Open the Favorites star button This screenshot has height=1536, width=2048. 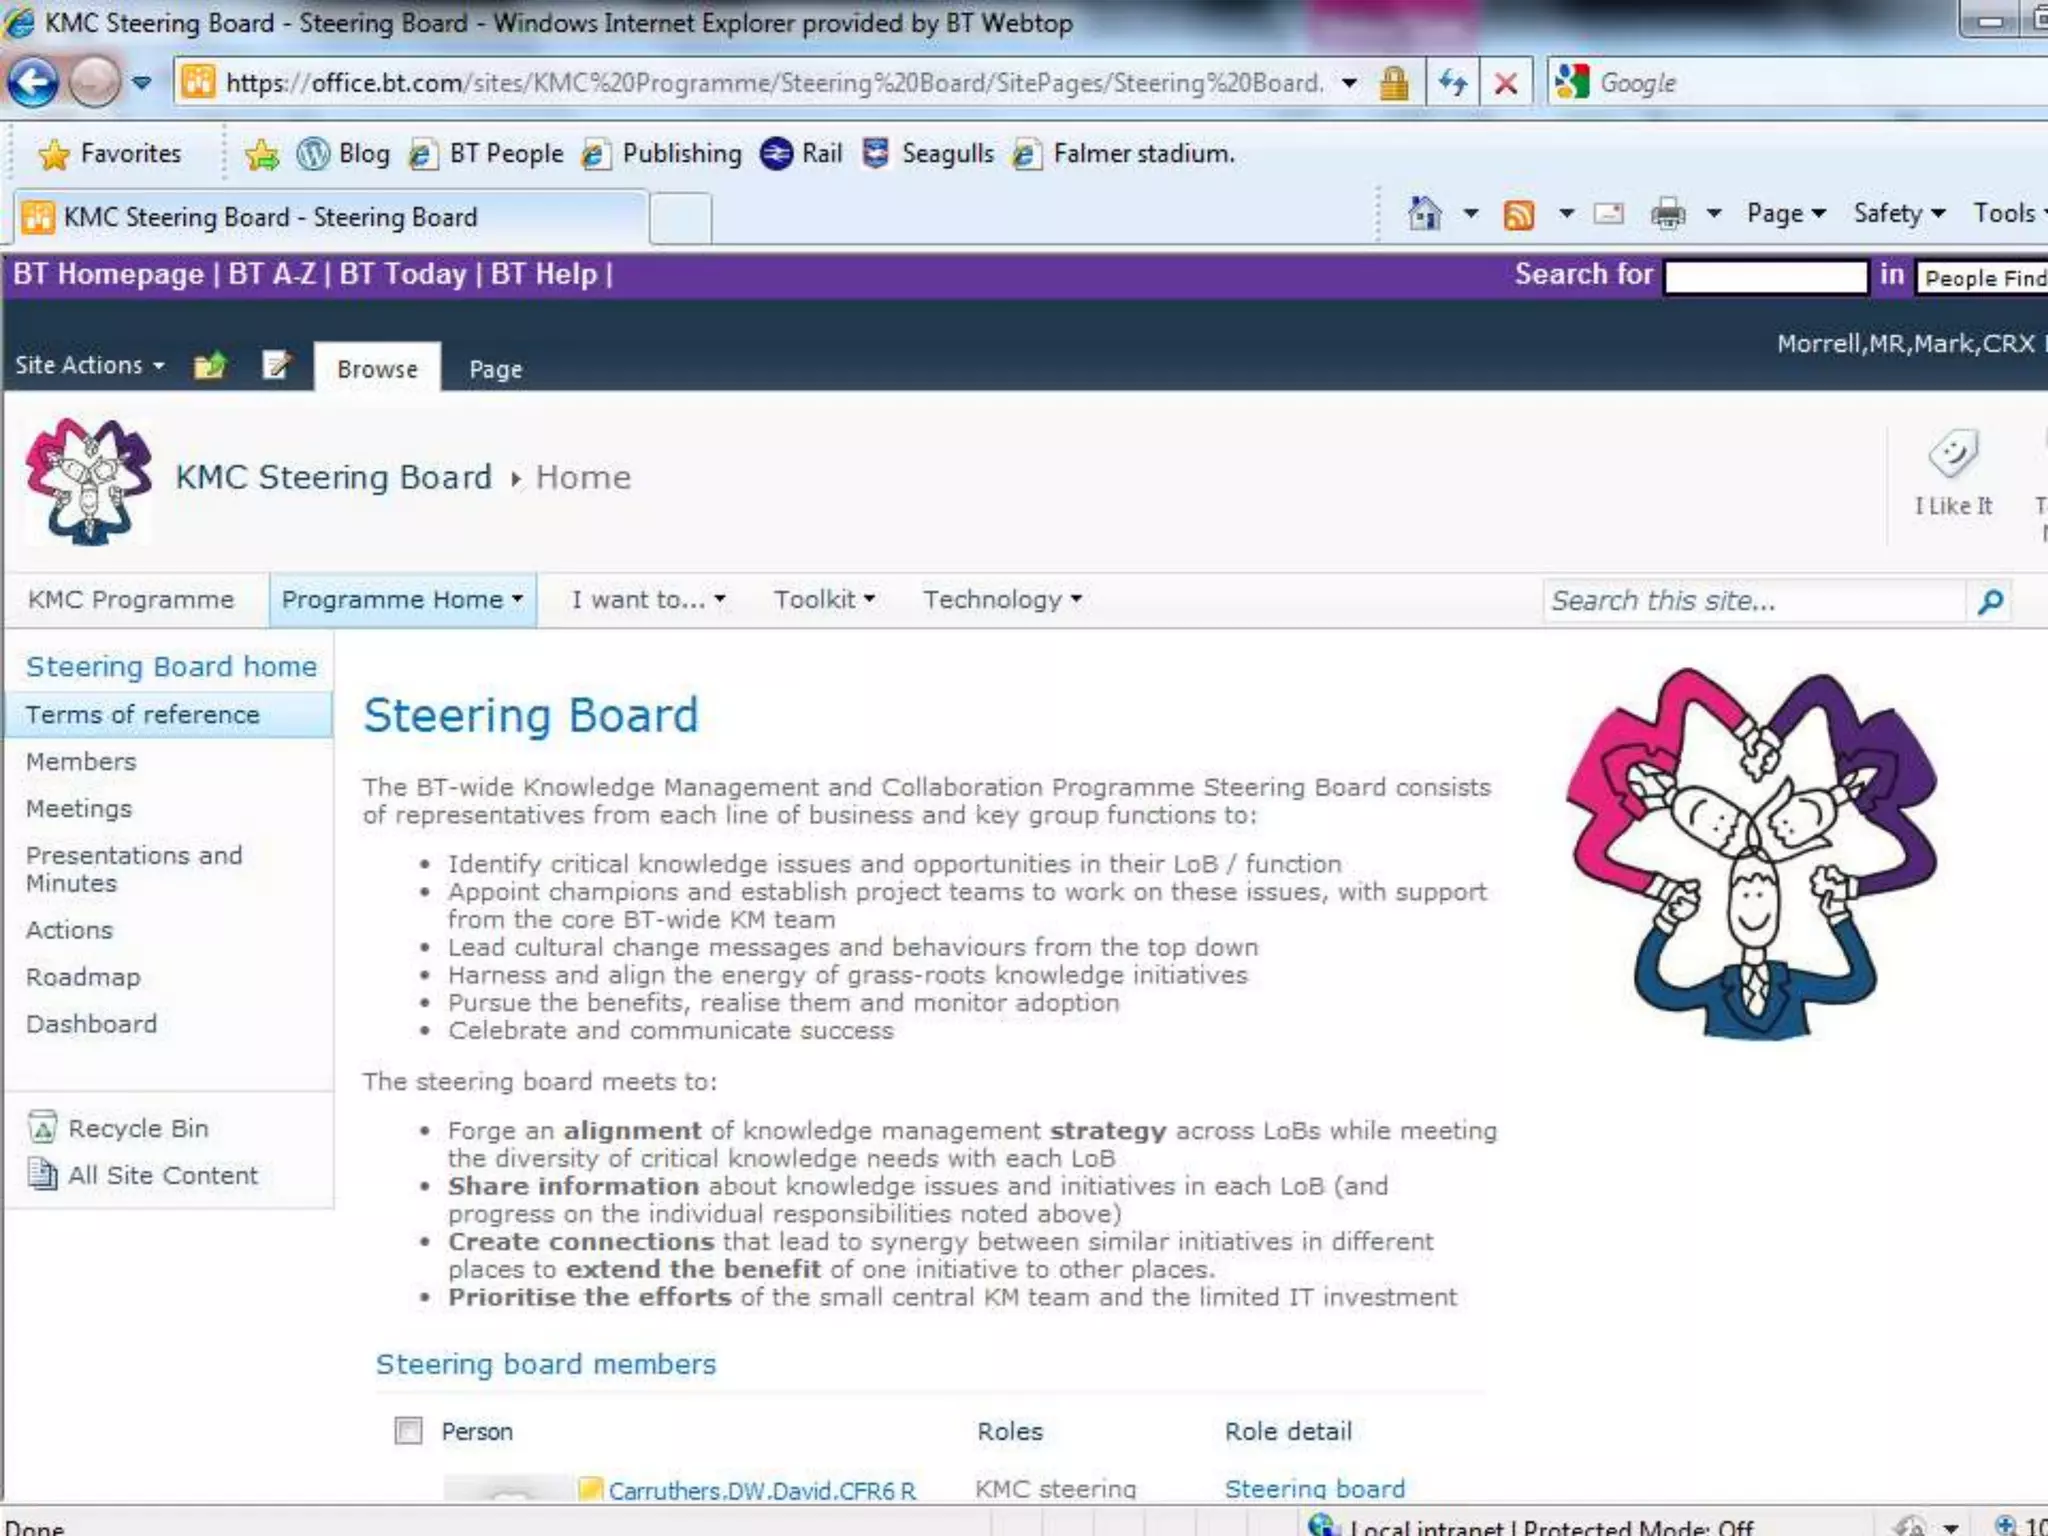click(110, 154)
